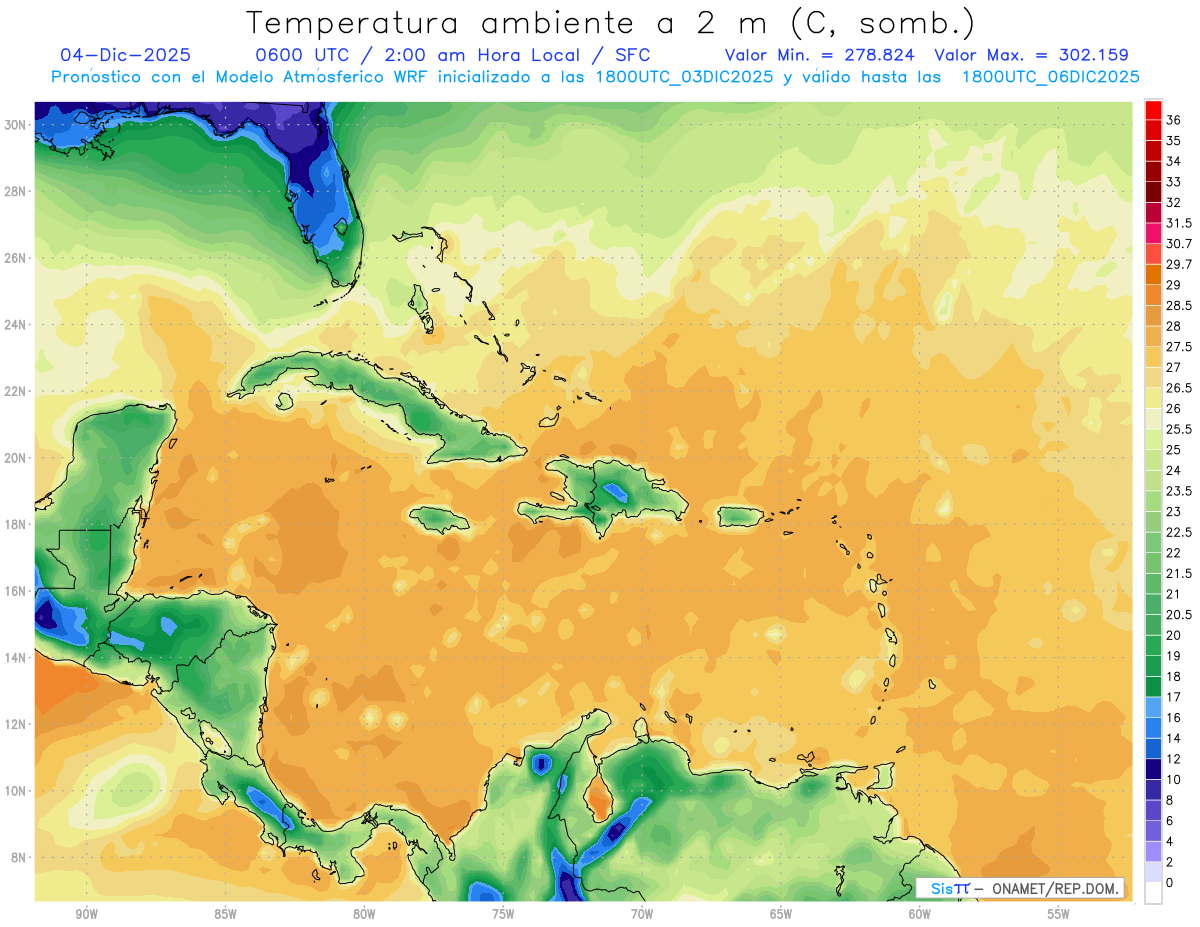Screen dimensions: 1200x927
Task: Click the "22N" latitude axis label
Action: 16,391
